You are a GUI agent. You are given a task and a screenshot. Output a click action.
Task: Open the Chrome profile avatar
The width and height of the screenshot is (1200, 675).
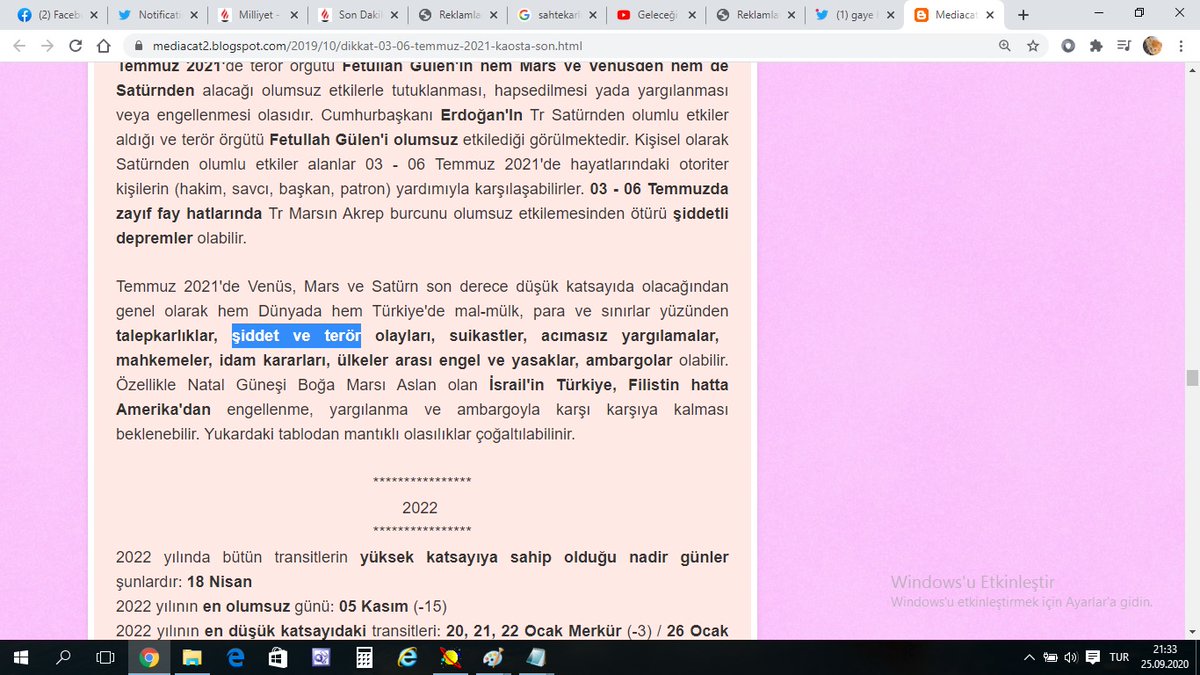[1152, 46]
